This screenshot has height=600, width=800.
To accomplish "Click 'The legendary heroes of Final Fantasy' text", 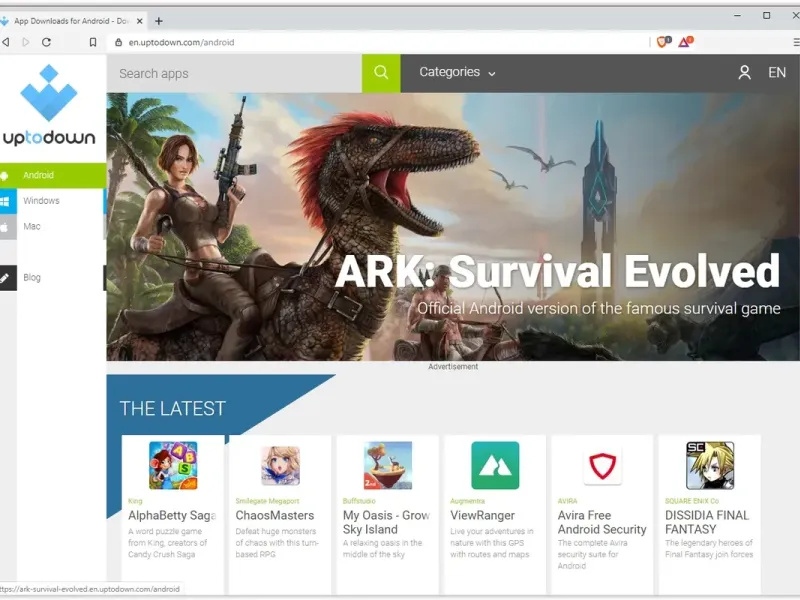I will pos(709,548).
